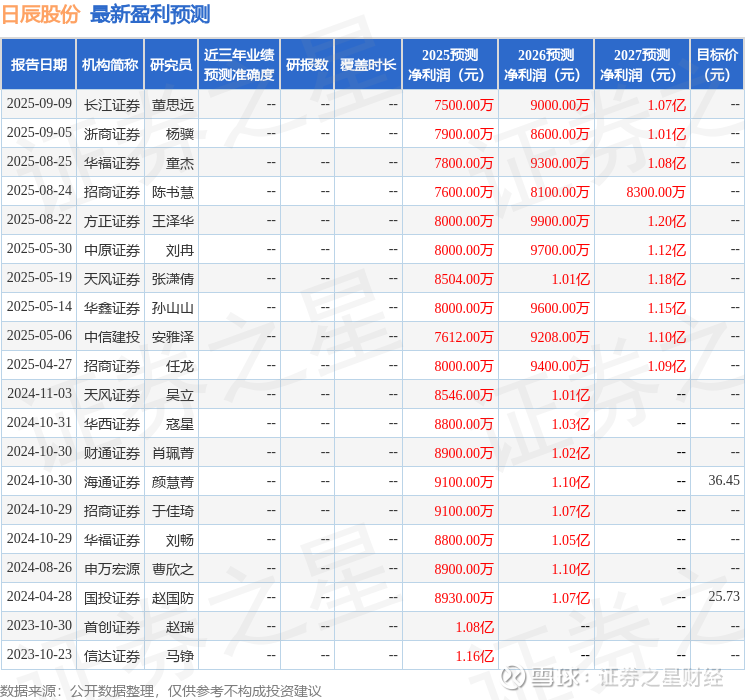The width and height of the screenshot is (745, 700).
Task: Click 7900.00万 profit value
Action: click(x=464, y=134)
